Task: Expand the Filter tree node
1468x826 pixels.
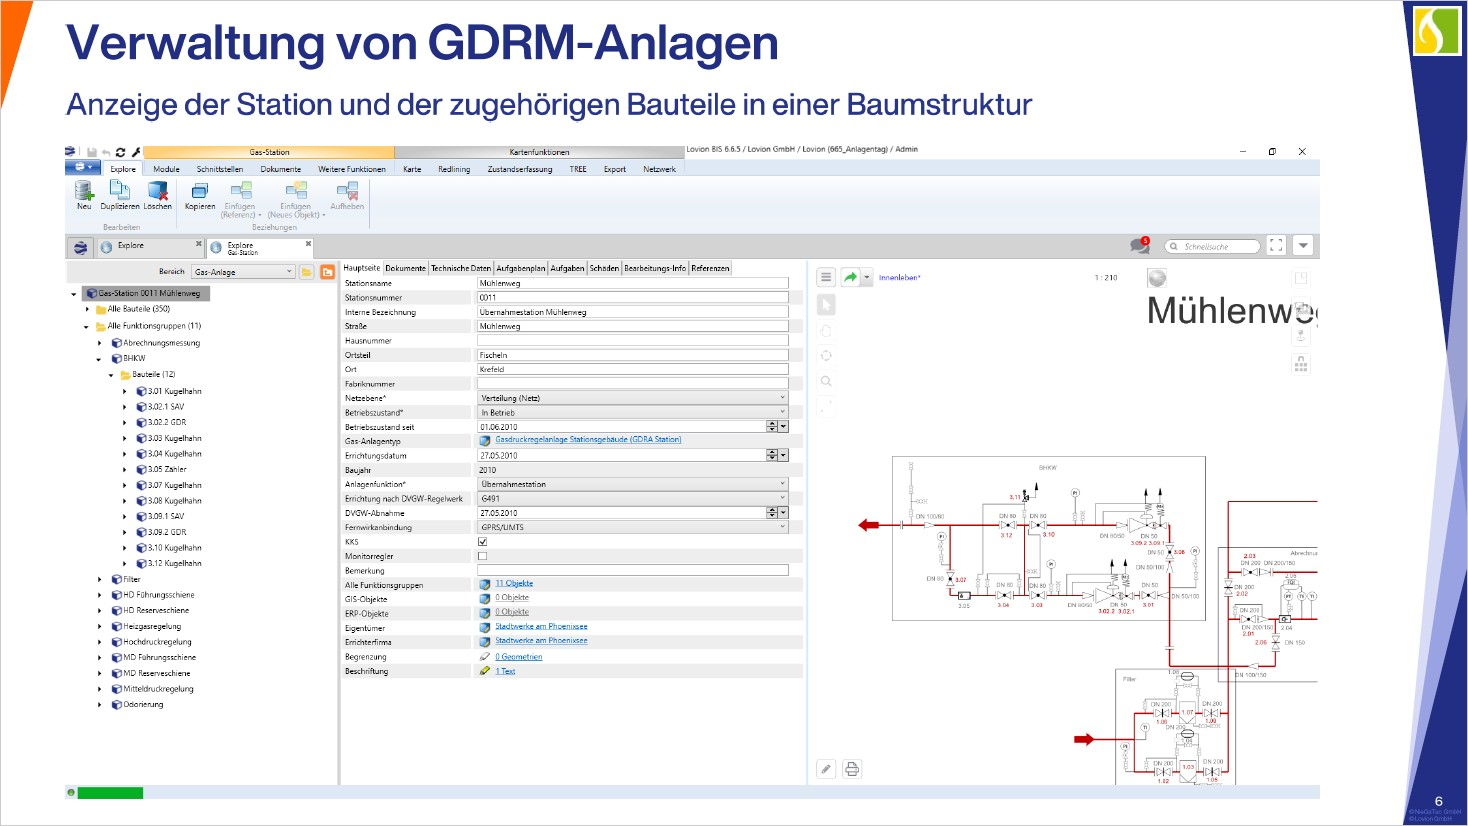Action: (x=100, y=579)
